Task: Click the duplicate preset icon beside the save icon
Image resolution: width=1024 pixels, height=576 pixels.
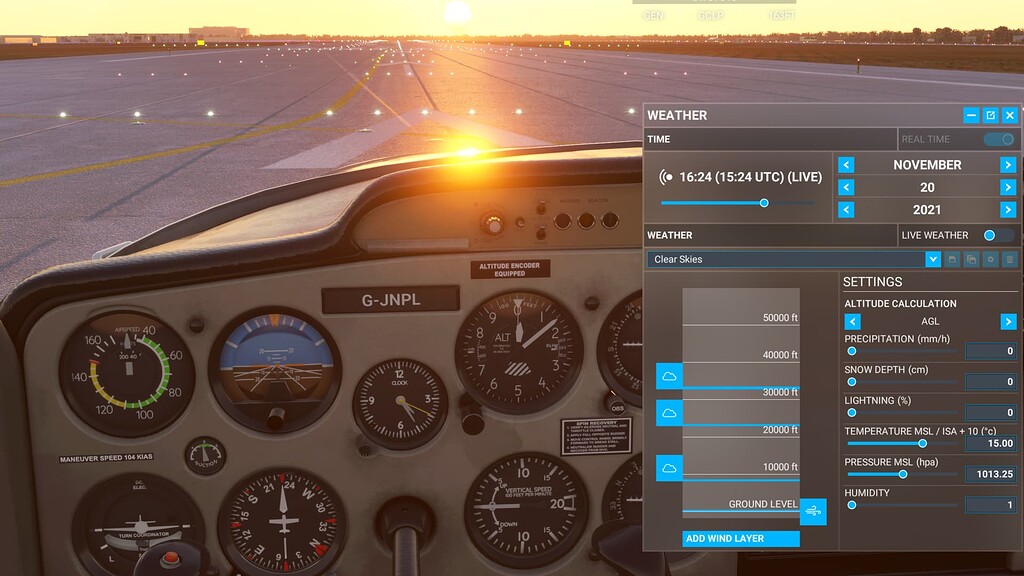Action: [x=971, y=260]
